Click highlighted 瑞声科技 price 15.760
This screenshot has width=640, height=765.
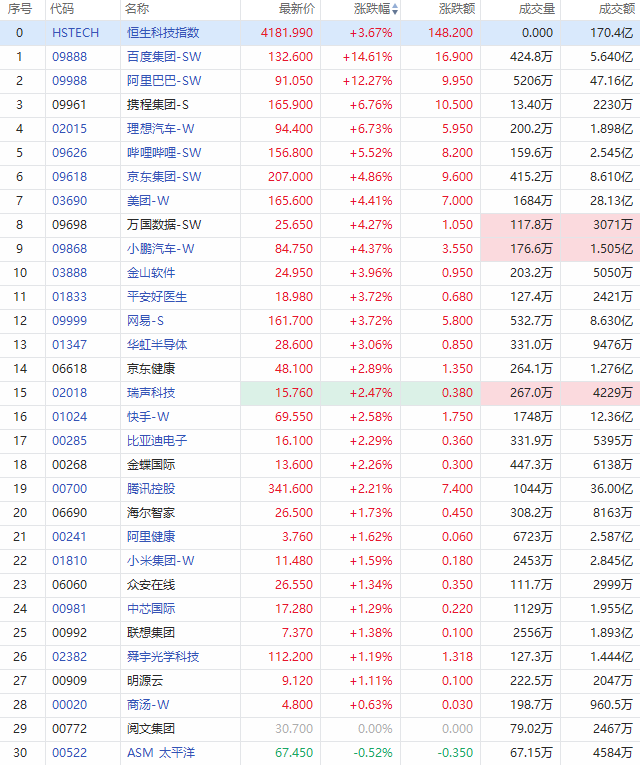click(294, 392)
